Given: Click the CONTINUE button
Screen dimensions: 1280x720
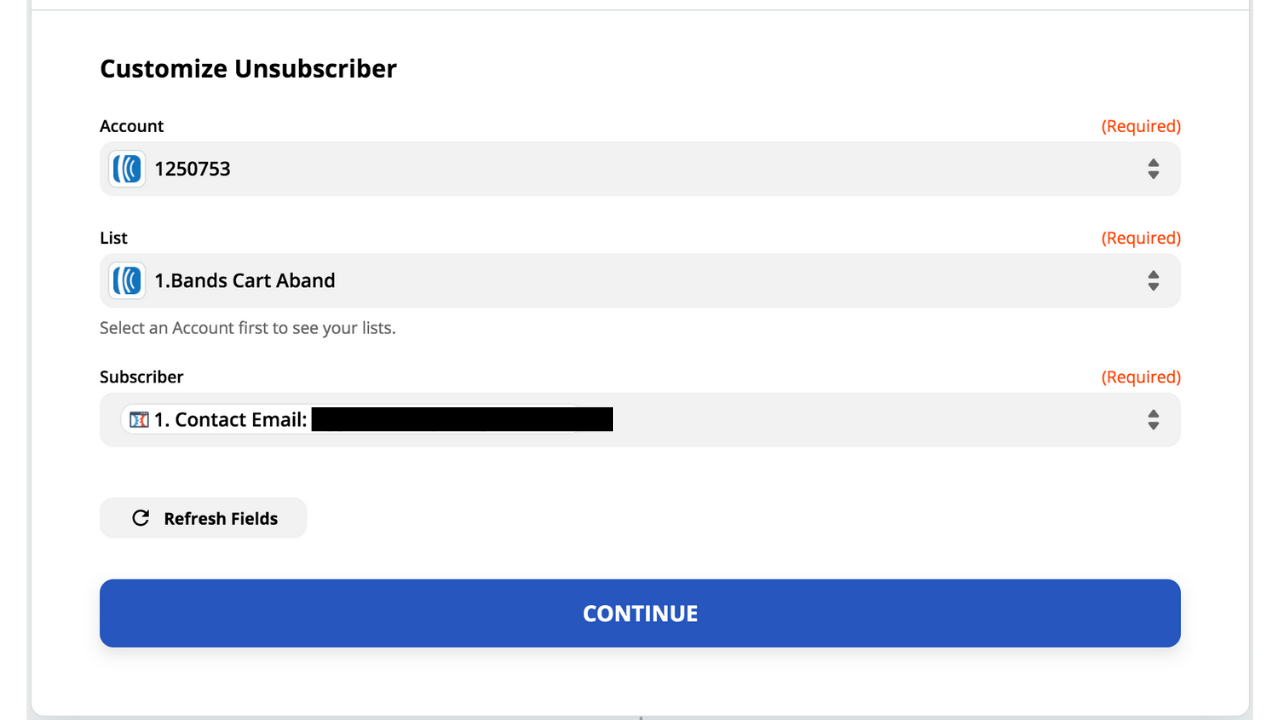Looking at the screenshot, I should [x=640, y=613].
